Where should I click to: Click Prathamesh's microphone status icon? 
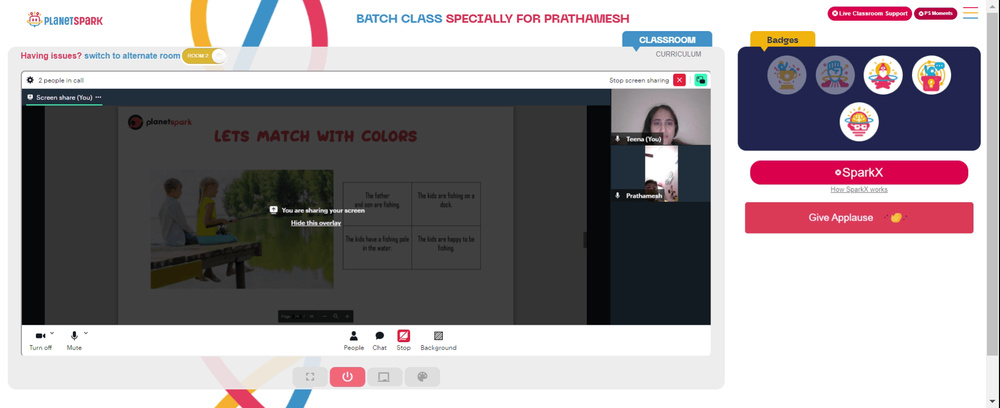pyautogui.click(x=617, y=196)
